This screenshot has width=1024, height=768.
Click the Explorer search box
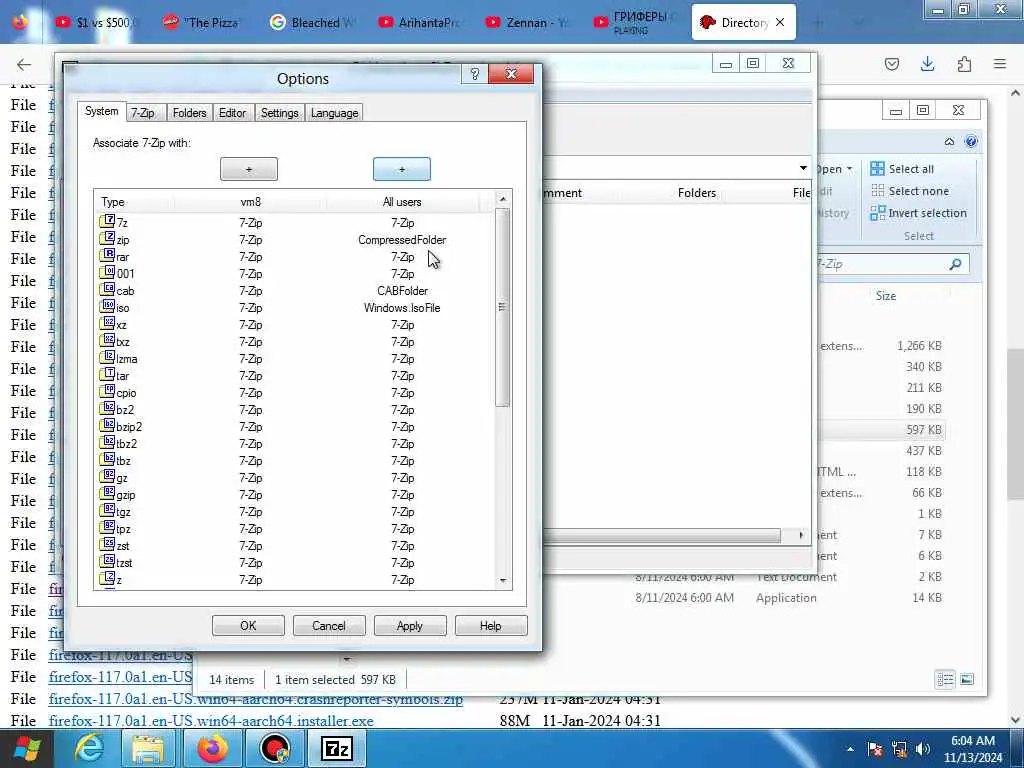pyautogui.click(x=891, y=264)
